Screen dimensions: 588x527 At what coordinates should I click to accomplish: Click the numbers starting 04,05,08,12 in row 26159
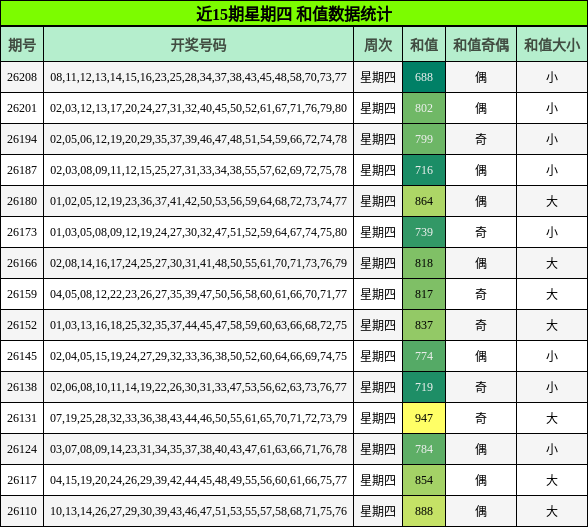[x=198, y=294]
